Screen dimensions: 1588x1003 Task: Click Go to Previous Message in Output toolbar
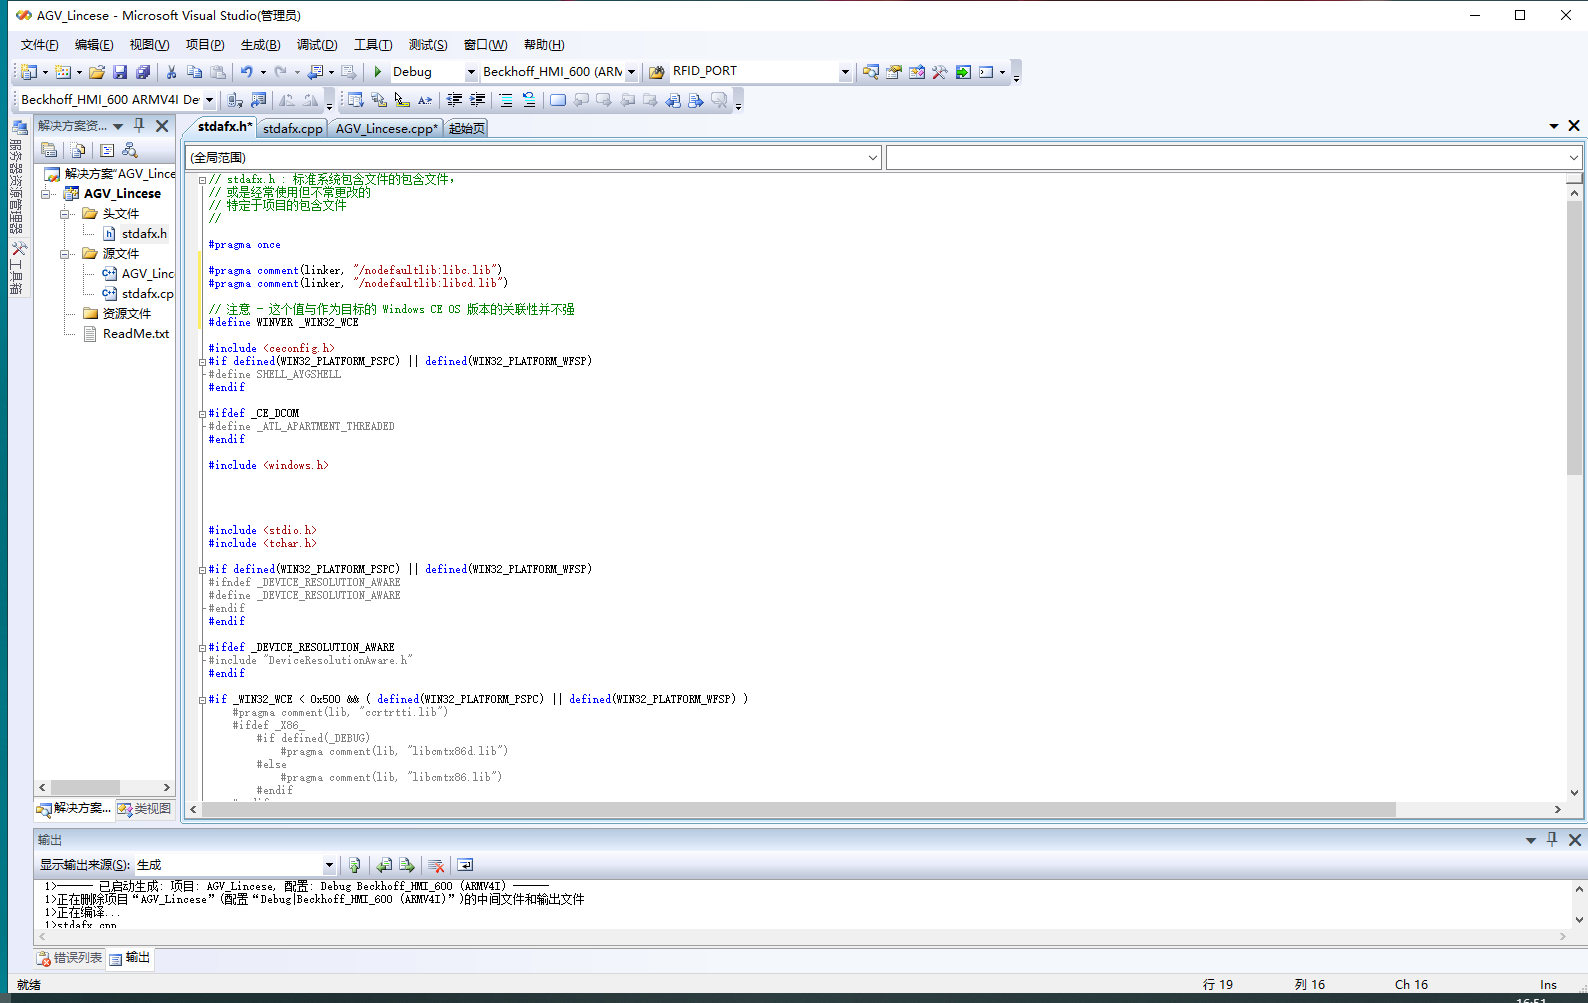[x=384, y=865]
